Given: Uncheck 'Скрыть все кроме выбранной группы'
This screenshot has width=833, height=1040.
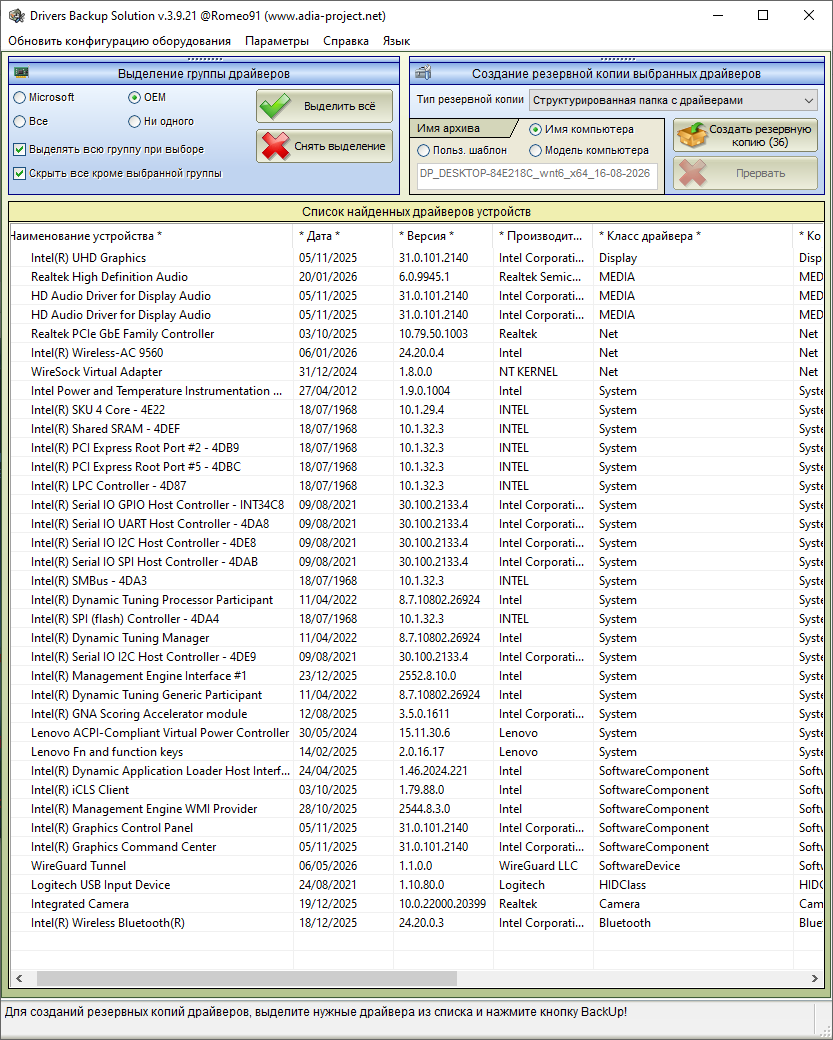Looking at the screenshot, I should [x=20, y=173].
